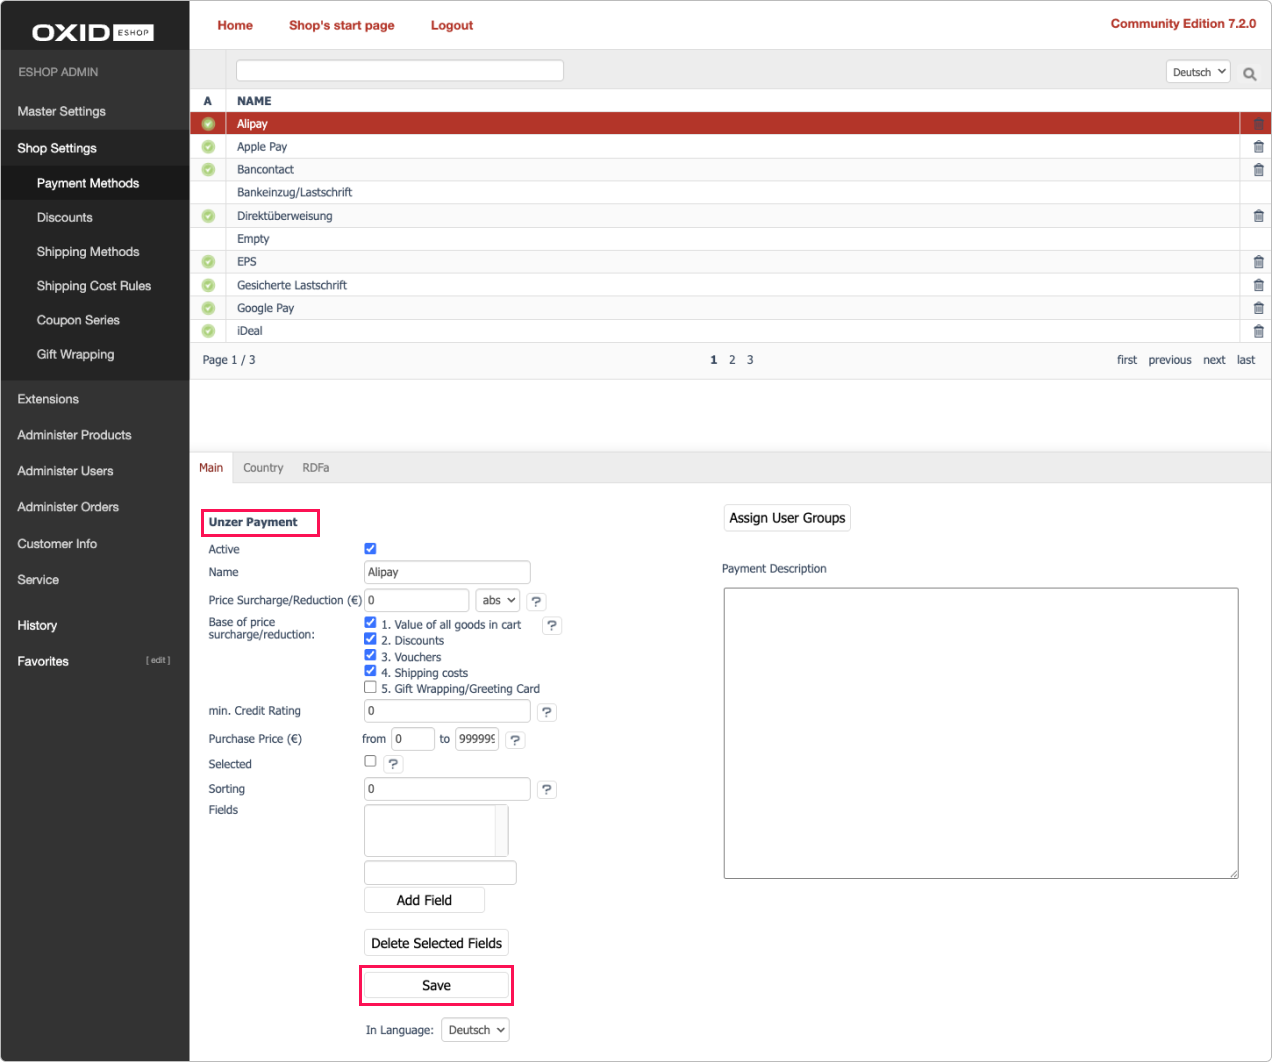Click the green active indicator beside Google Pay

[x=207, y=307]
